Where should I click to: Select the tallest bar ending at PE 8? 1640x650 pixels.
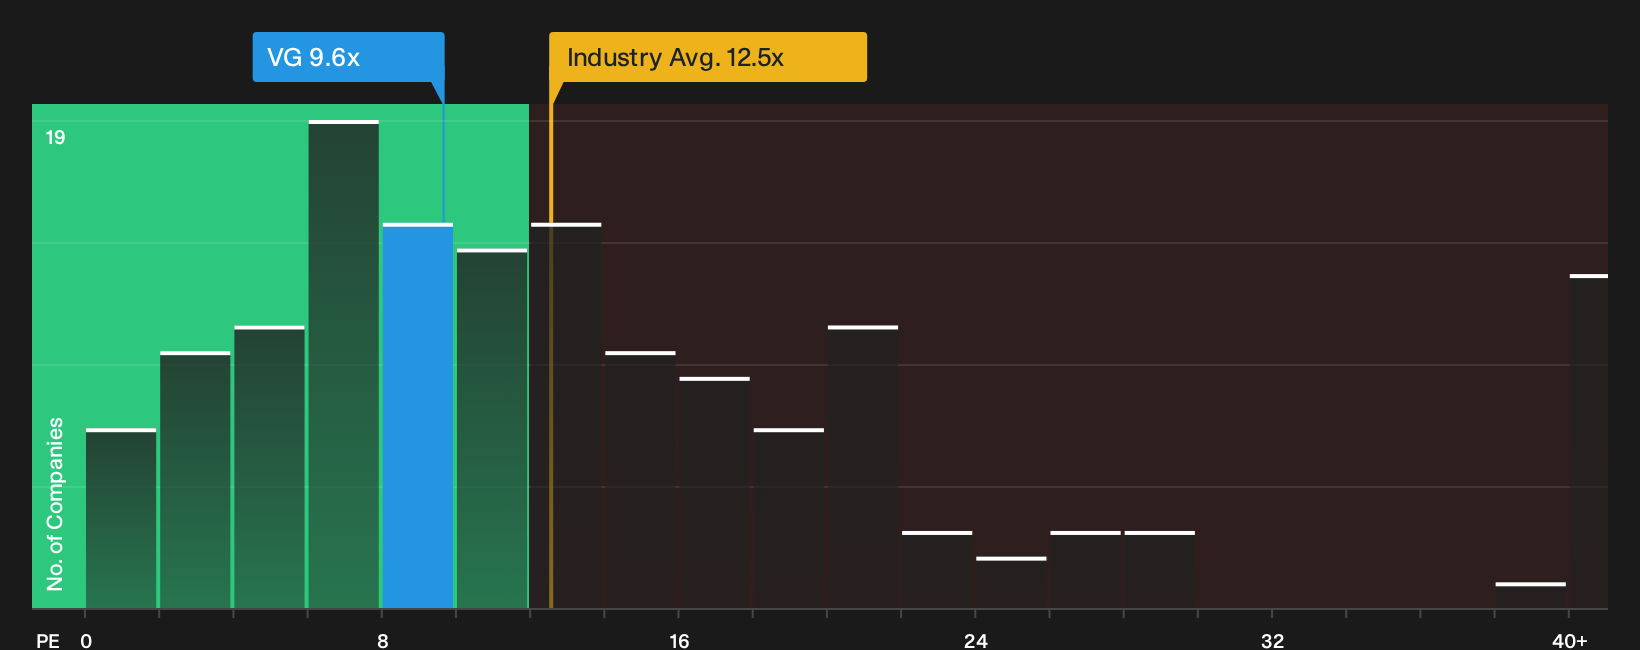pos(344,365)
